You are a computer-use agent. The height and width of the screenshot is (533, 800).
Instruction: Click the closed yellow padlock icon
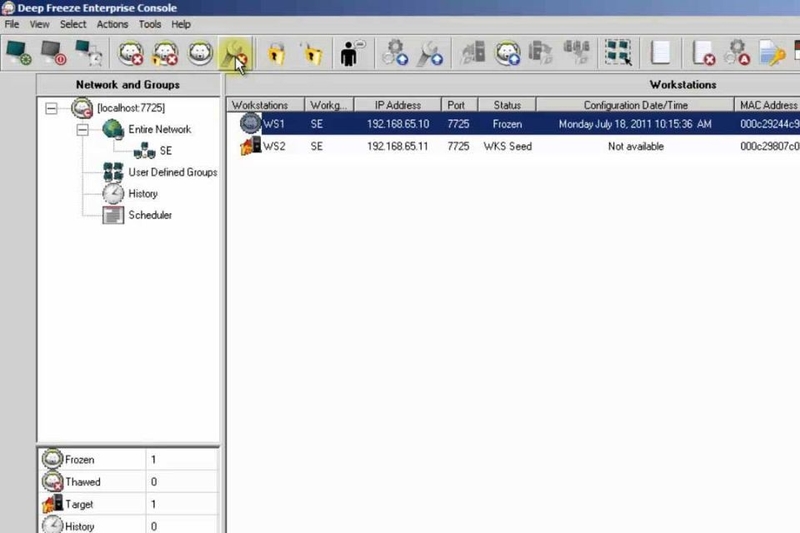[x=276, y=53]
